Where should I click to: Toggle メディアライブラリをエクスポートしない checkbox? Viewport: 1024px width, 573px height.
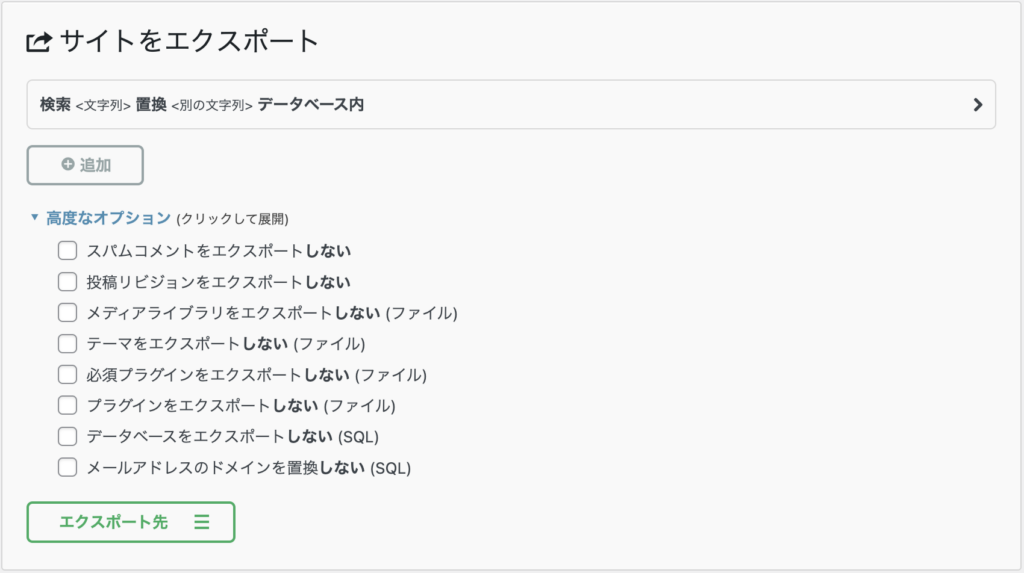pyautogui.click(x=67, y=313)
